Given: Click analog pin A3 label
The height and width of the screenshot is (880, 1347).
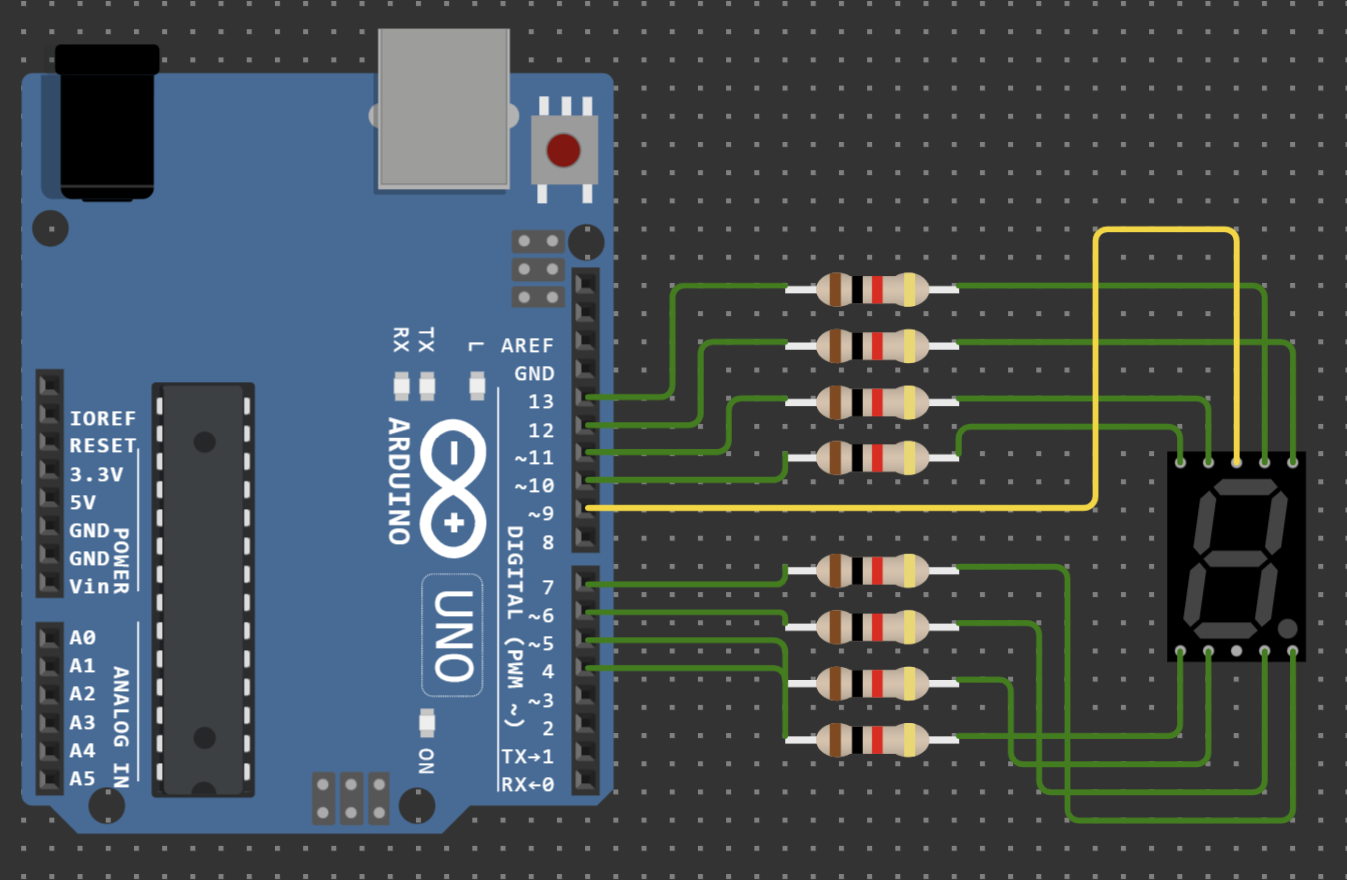Looking at the screenshot, I should [83, 721].
